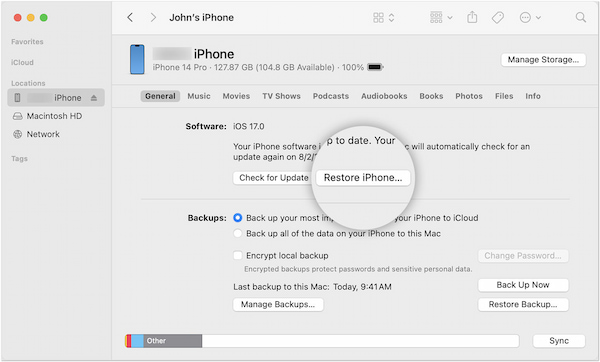Go forward with the right chevron arrow
The height and width of the screenshot is (362, 600).
click(153, 18)
